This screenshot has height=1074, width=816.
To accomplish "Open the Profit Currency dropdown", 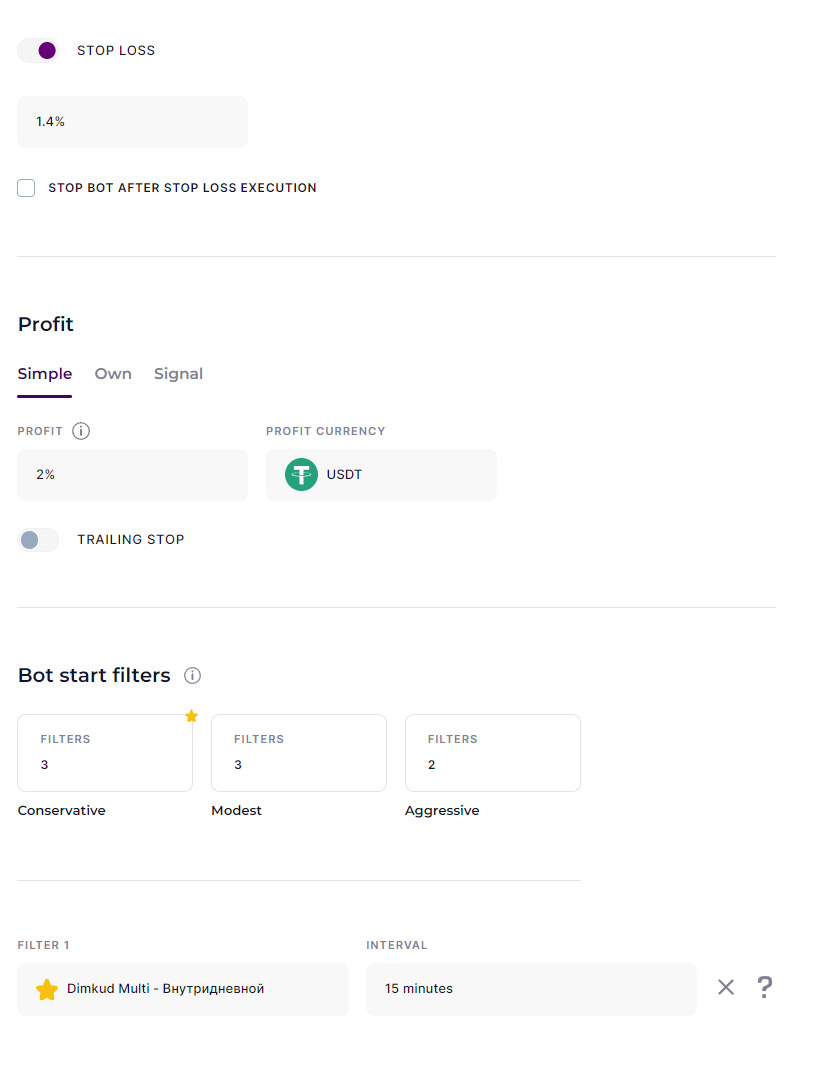I will click(x=381, y=475).
